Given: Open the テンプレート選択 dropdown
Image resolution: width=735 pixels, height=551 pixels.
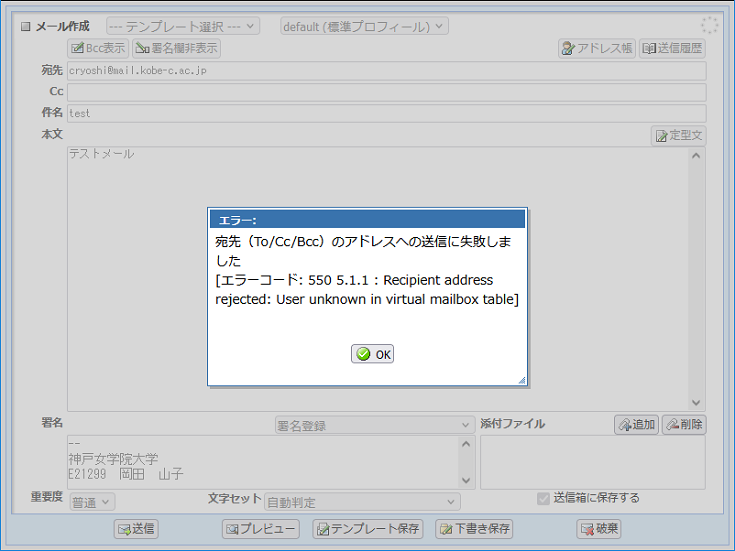Looking at the screenshot, I should 183,26.
